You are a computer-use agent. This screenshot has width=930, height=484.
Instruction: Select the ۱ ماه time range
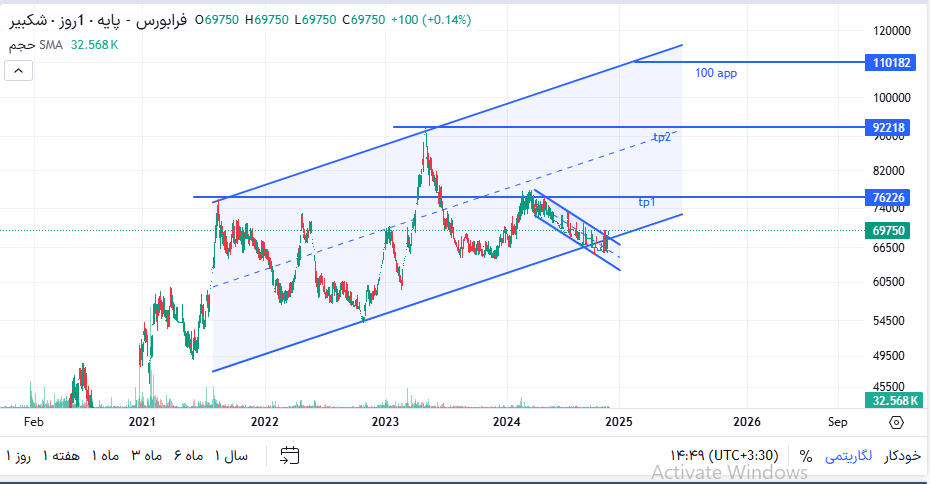[x=106, y=456]
